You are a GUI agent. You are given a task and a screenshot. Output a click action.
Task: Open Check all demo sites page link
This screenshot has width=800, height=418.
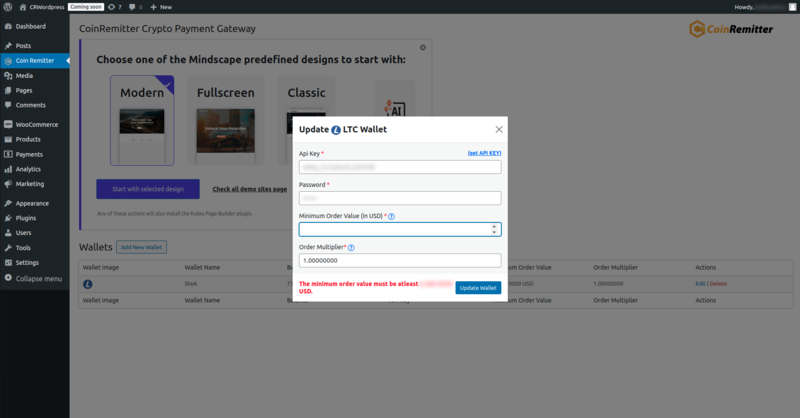point(249,189)
